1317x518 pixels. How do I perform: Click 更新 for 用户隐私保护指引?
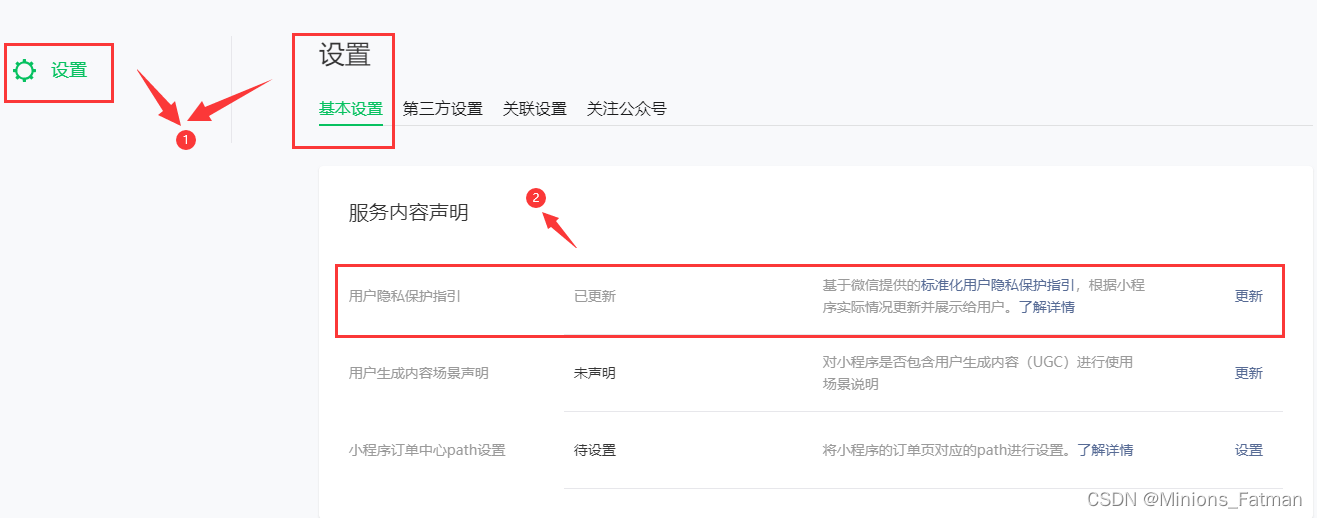pyautogui.click(x=1248, y=296)
